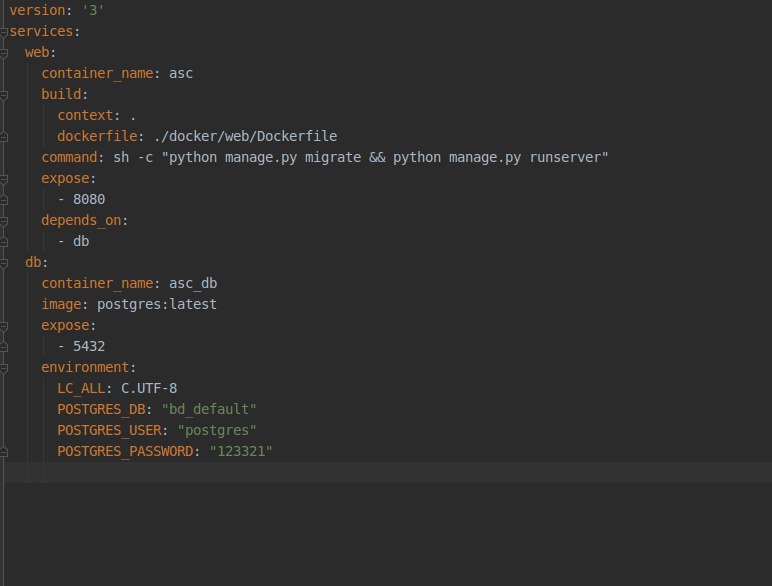Click the LC_ALL variable name
The width and height of the screenshot is (772, 586).
point(81,389)
